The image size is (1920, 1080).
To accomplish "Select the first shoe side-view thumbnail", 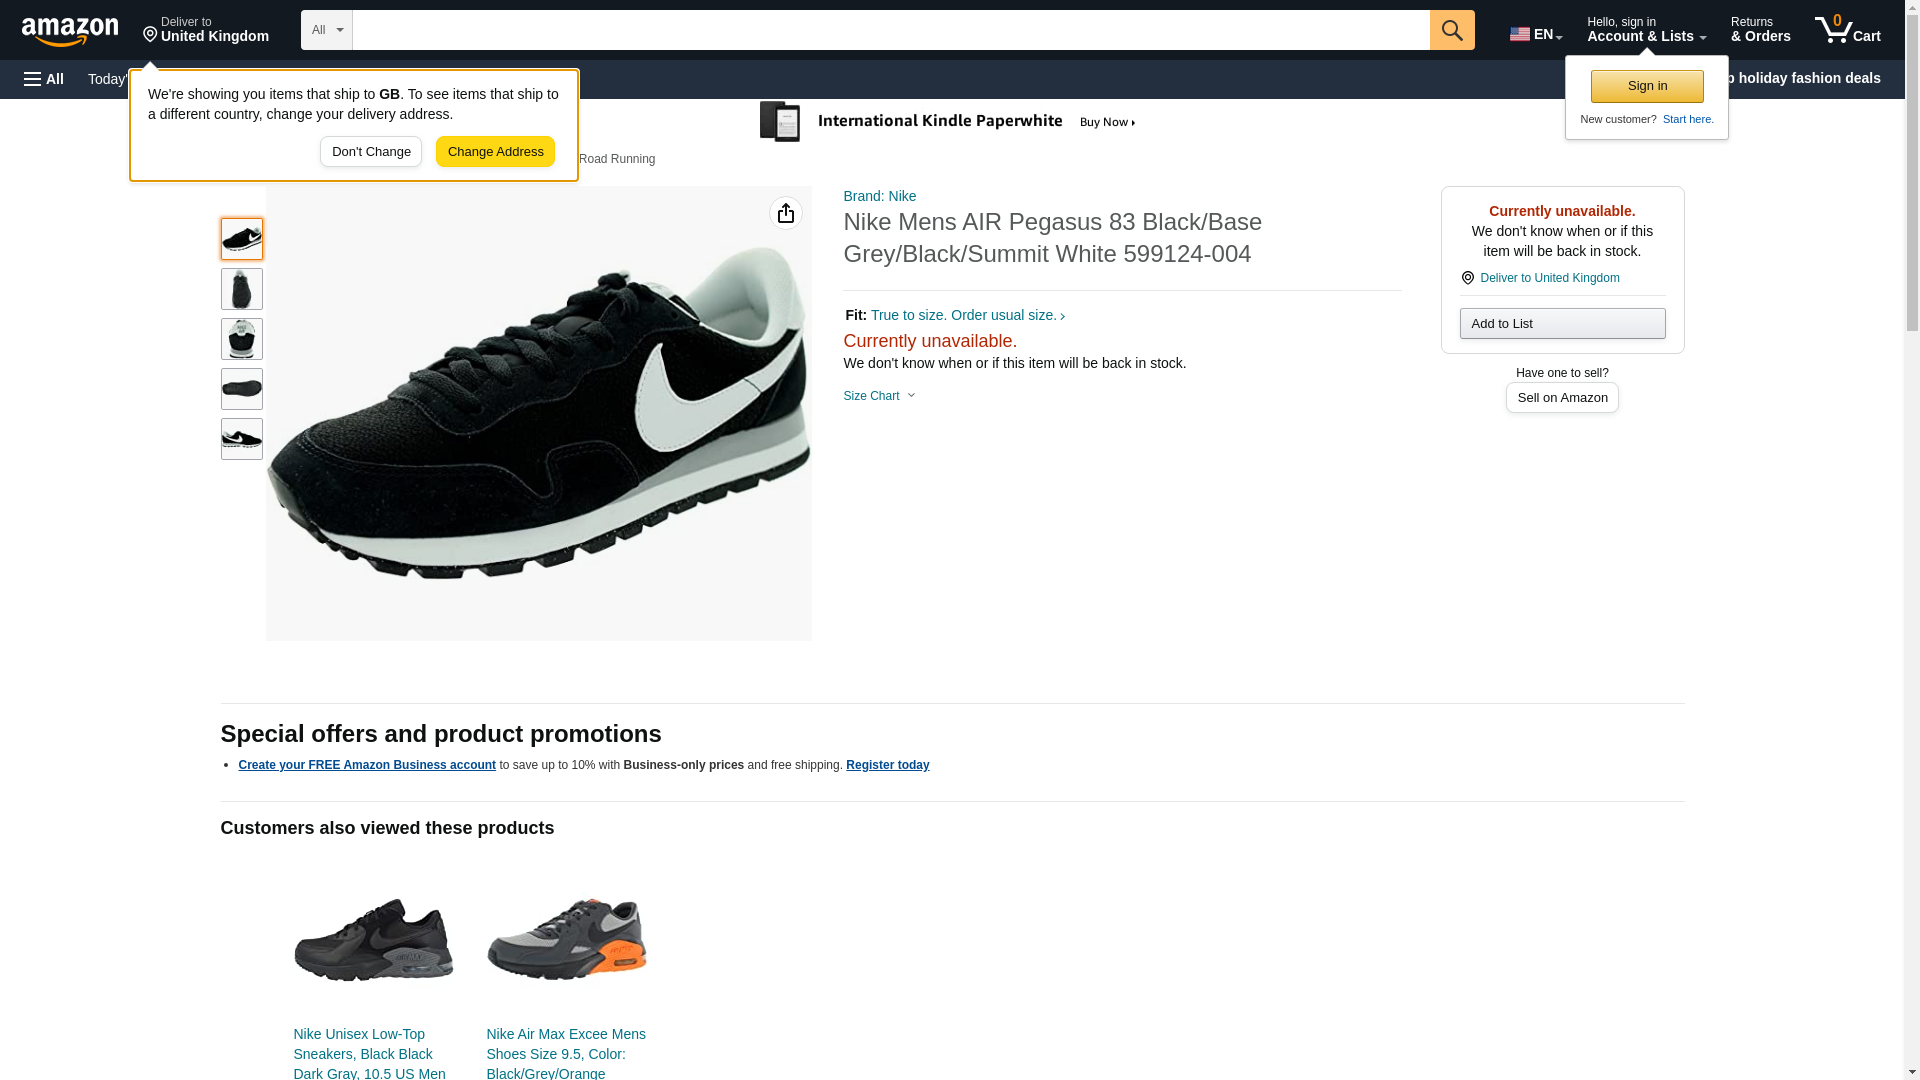I will click(x=241, y=239).
